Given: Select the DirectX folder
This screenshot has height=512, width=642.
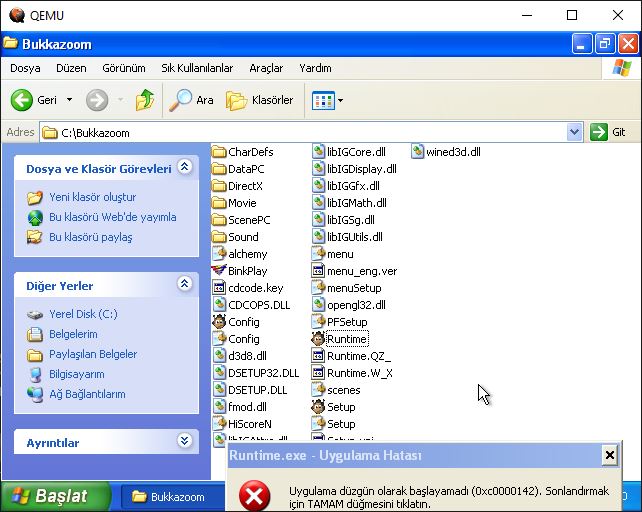Looking at the screenshot, I should point(237,186).
